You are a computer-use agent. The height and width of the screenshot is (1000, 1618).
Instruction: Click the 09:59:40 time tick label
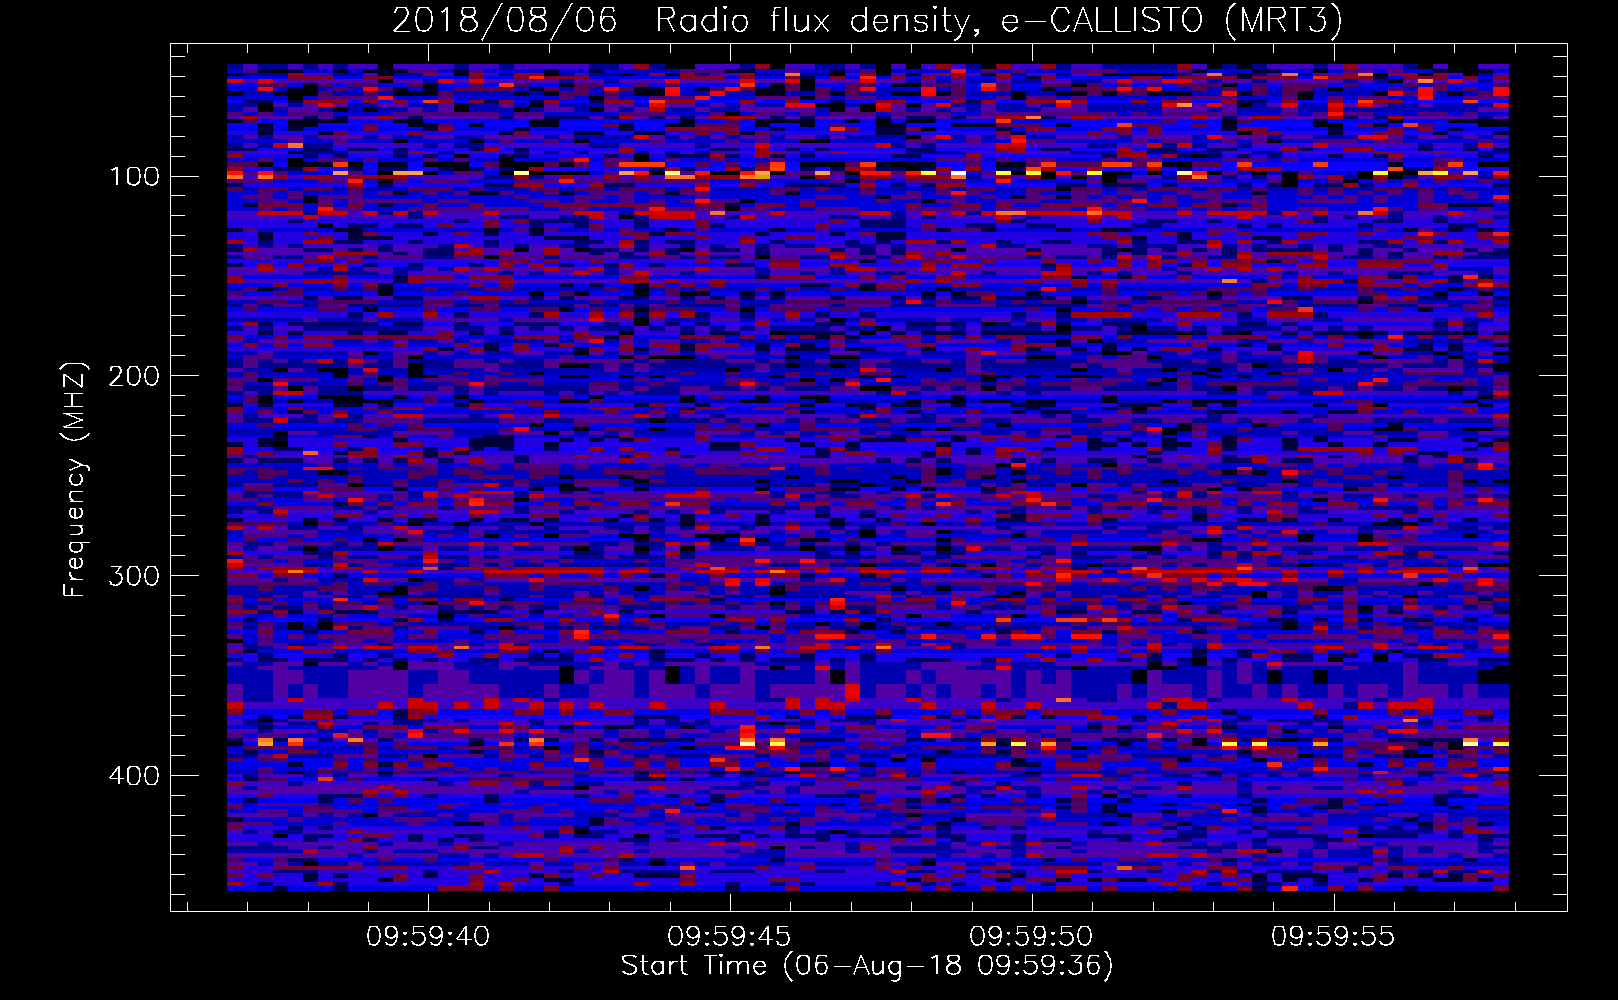pyautogui.click(x=428, y=937)
